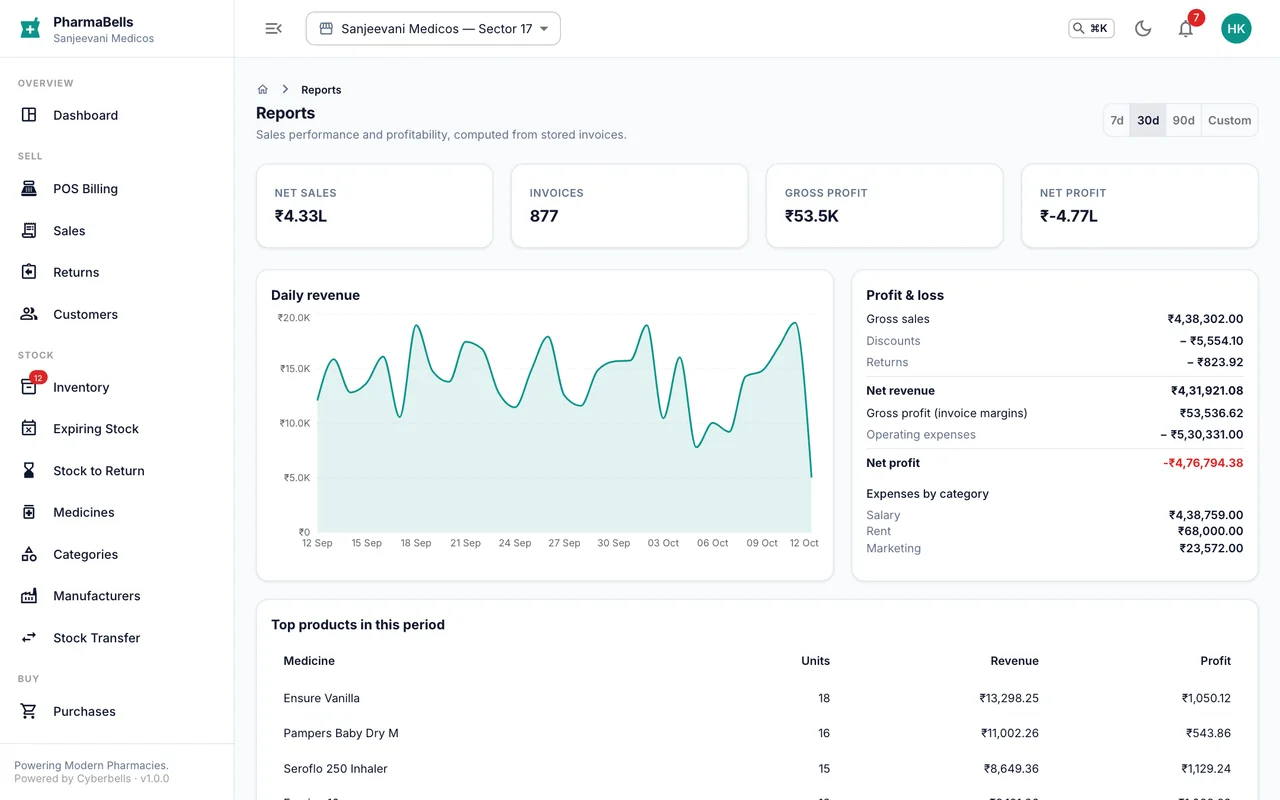Viewport: 1280px width, 800px height.
Task: Click the Categories shapes icon
Action: pyautogui.click(x=29, y=554)
